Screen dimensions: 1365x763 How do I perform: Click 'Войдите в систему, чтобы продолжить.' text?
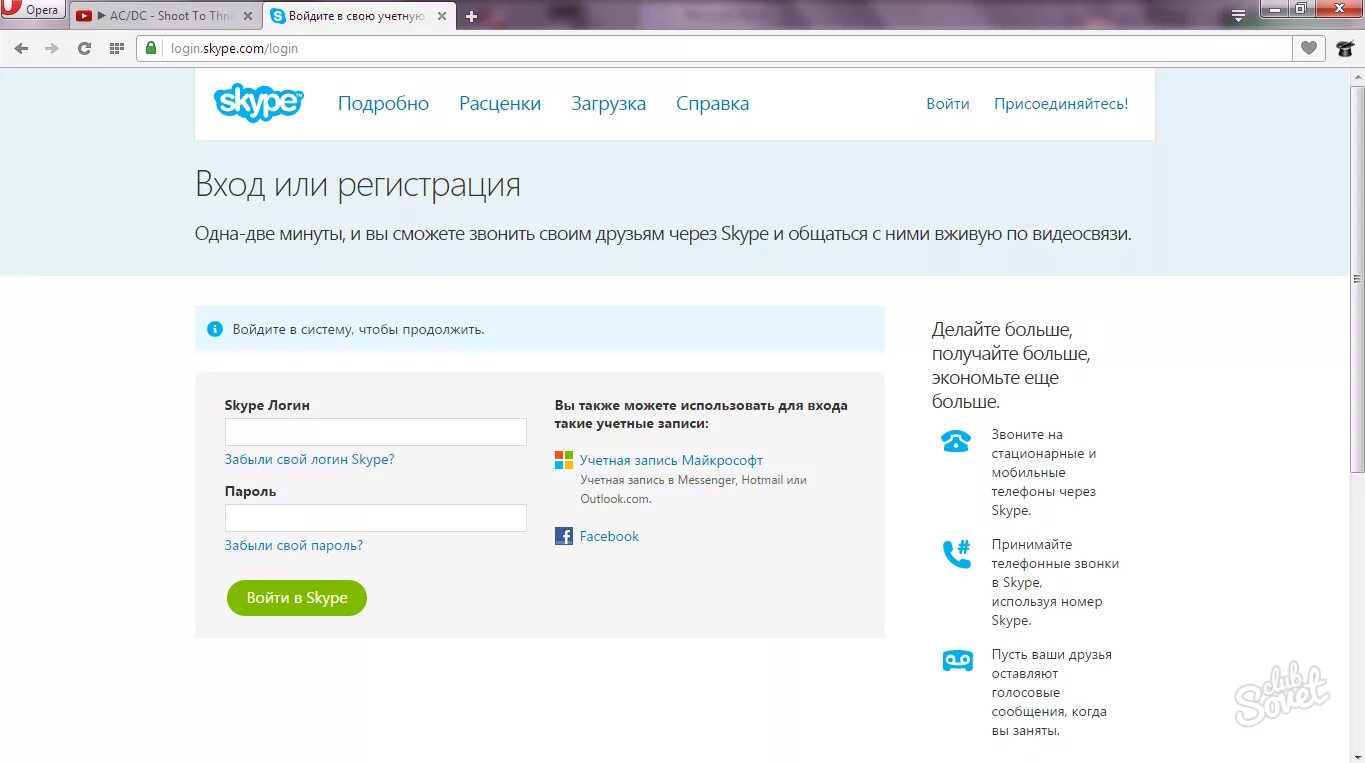tap(358, 329)
